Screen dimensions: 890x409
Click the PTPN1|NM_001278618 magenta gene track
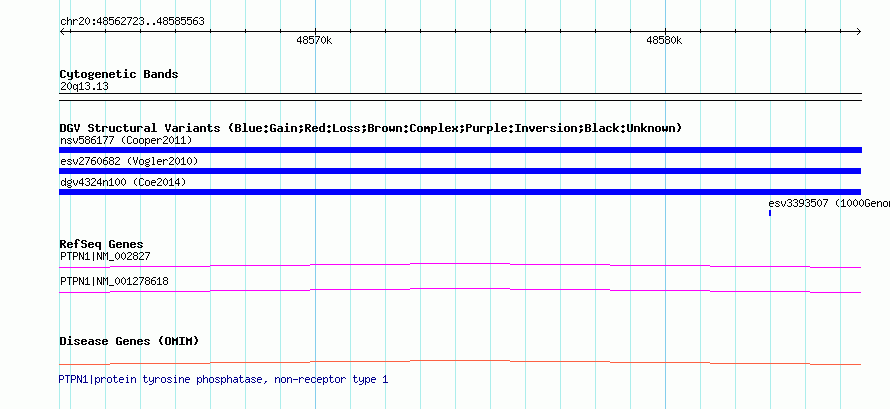(460, 290)
